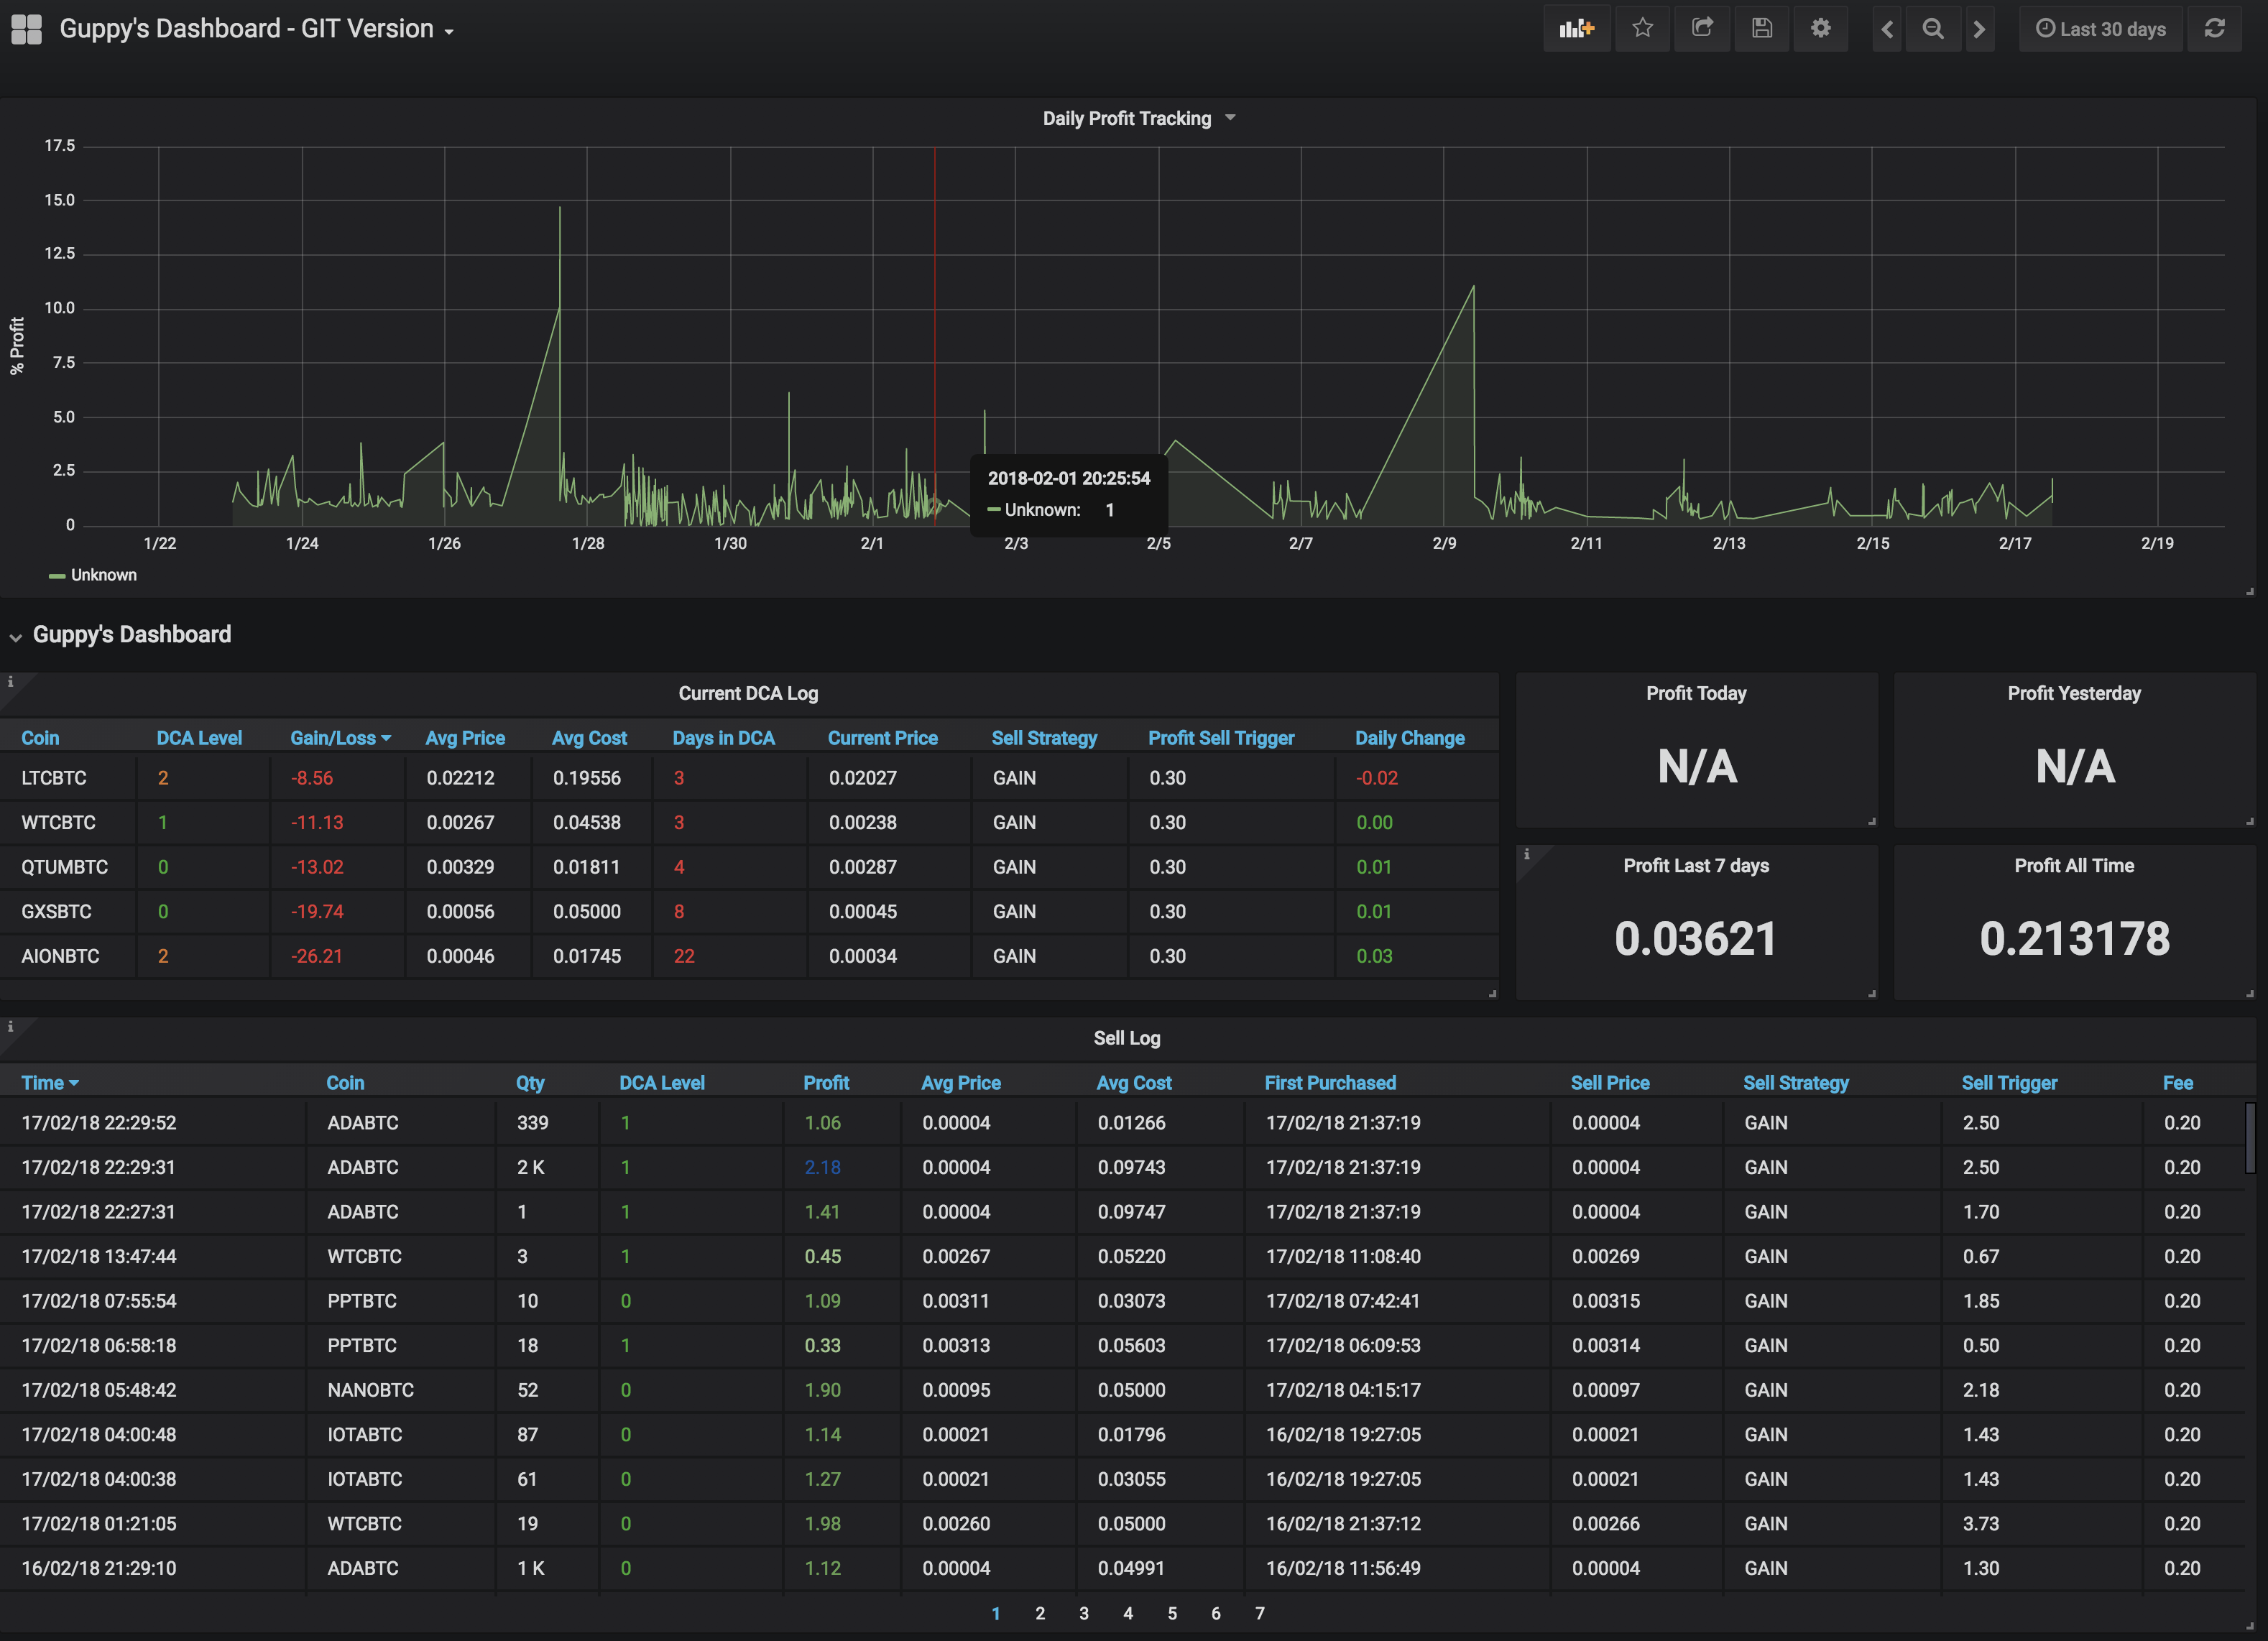This screenshot has height=1641, width=2268.
Task: Open dashboard settings gear
Action: tap(1821, 28)
